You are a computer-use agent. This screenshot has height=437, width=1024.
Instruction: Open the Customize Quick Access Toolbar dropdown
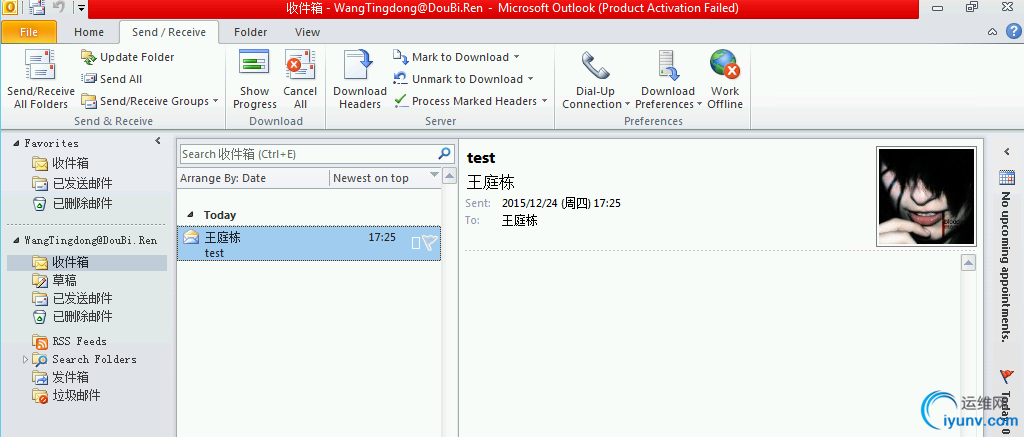pyautogui.click(x=80, y=8)
